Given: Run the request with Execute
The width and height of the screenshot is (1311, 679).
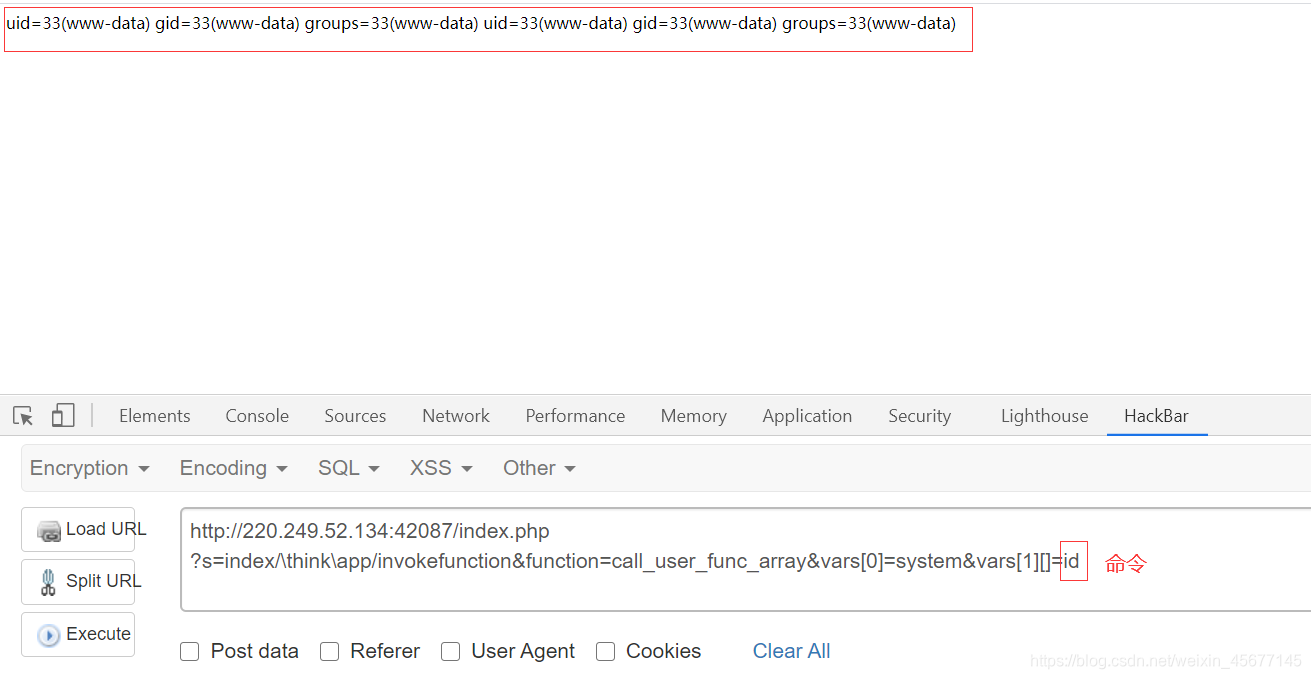Looking at the screenshot, I should [78, 634].
